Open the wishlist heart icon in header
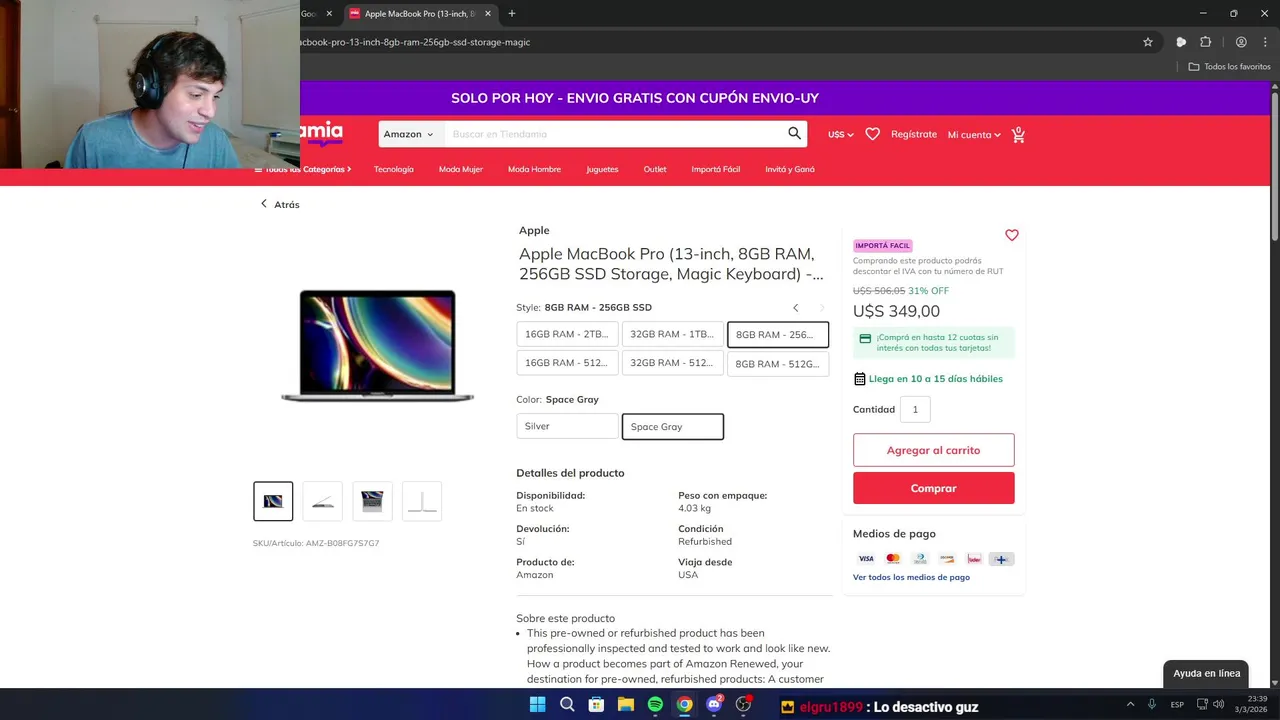 pos(872,134)
